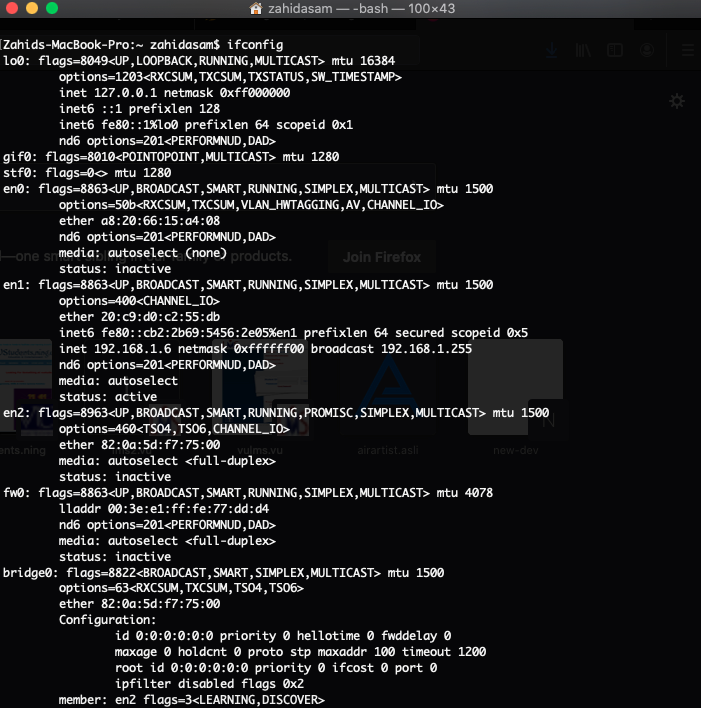Viewport: 701px width, 708px height.
Task: Minimize Terminal with the yellow button
Action: (x=32, y=8)
